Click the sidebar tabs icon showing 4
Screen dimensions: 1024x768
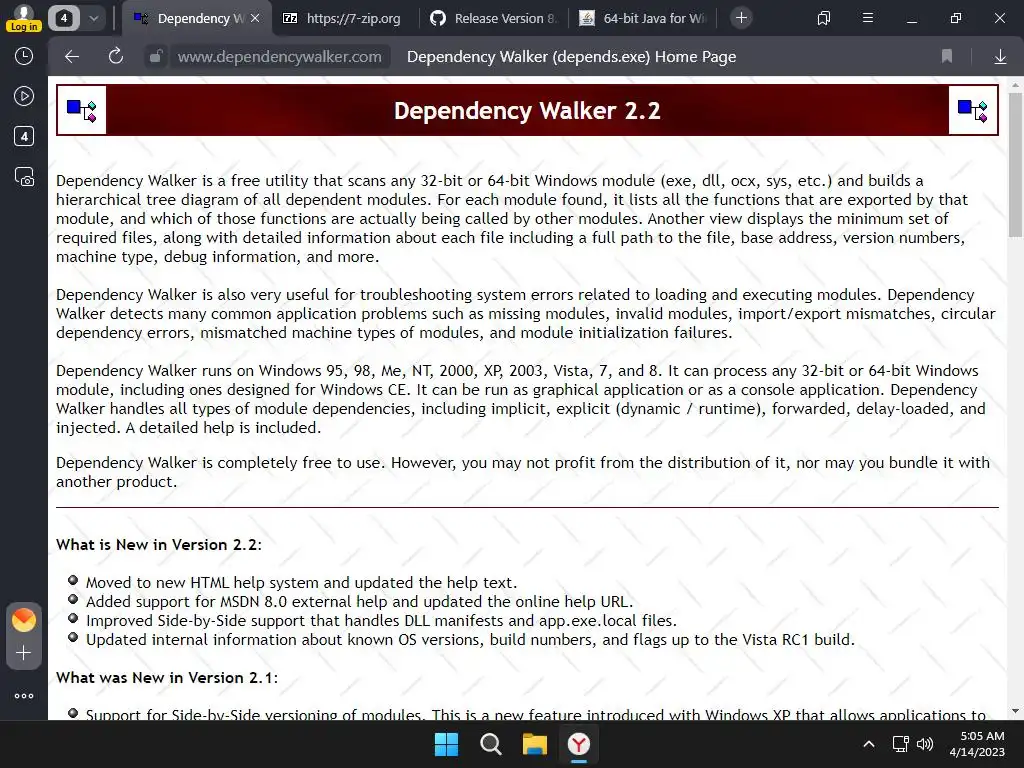(x=24, y=136)
